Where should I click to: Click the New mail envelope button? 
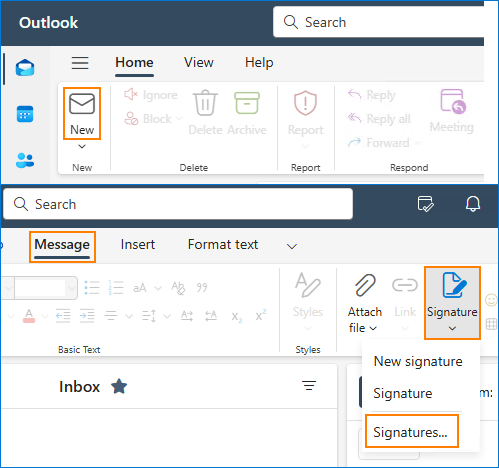82,114
